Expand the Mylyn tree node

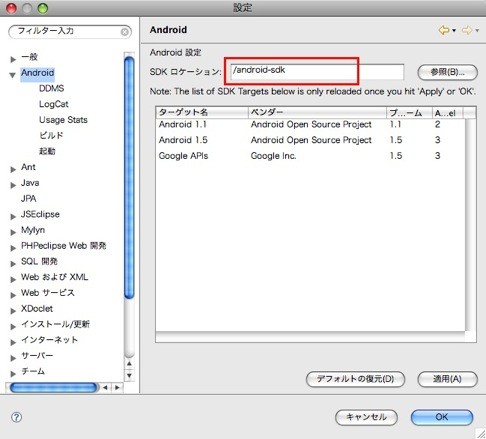tap(13, 232)
